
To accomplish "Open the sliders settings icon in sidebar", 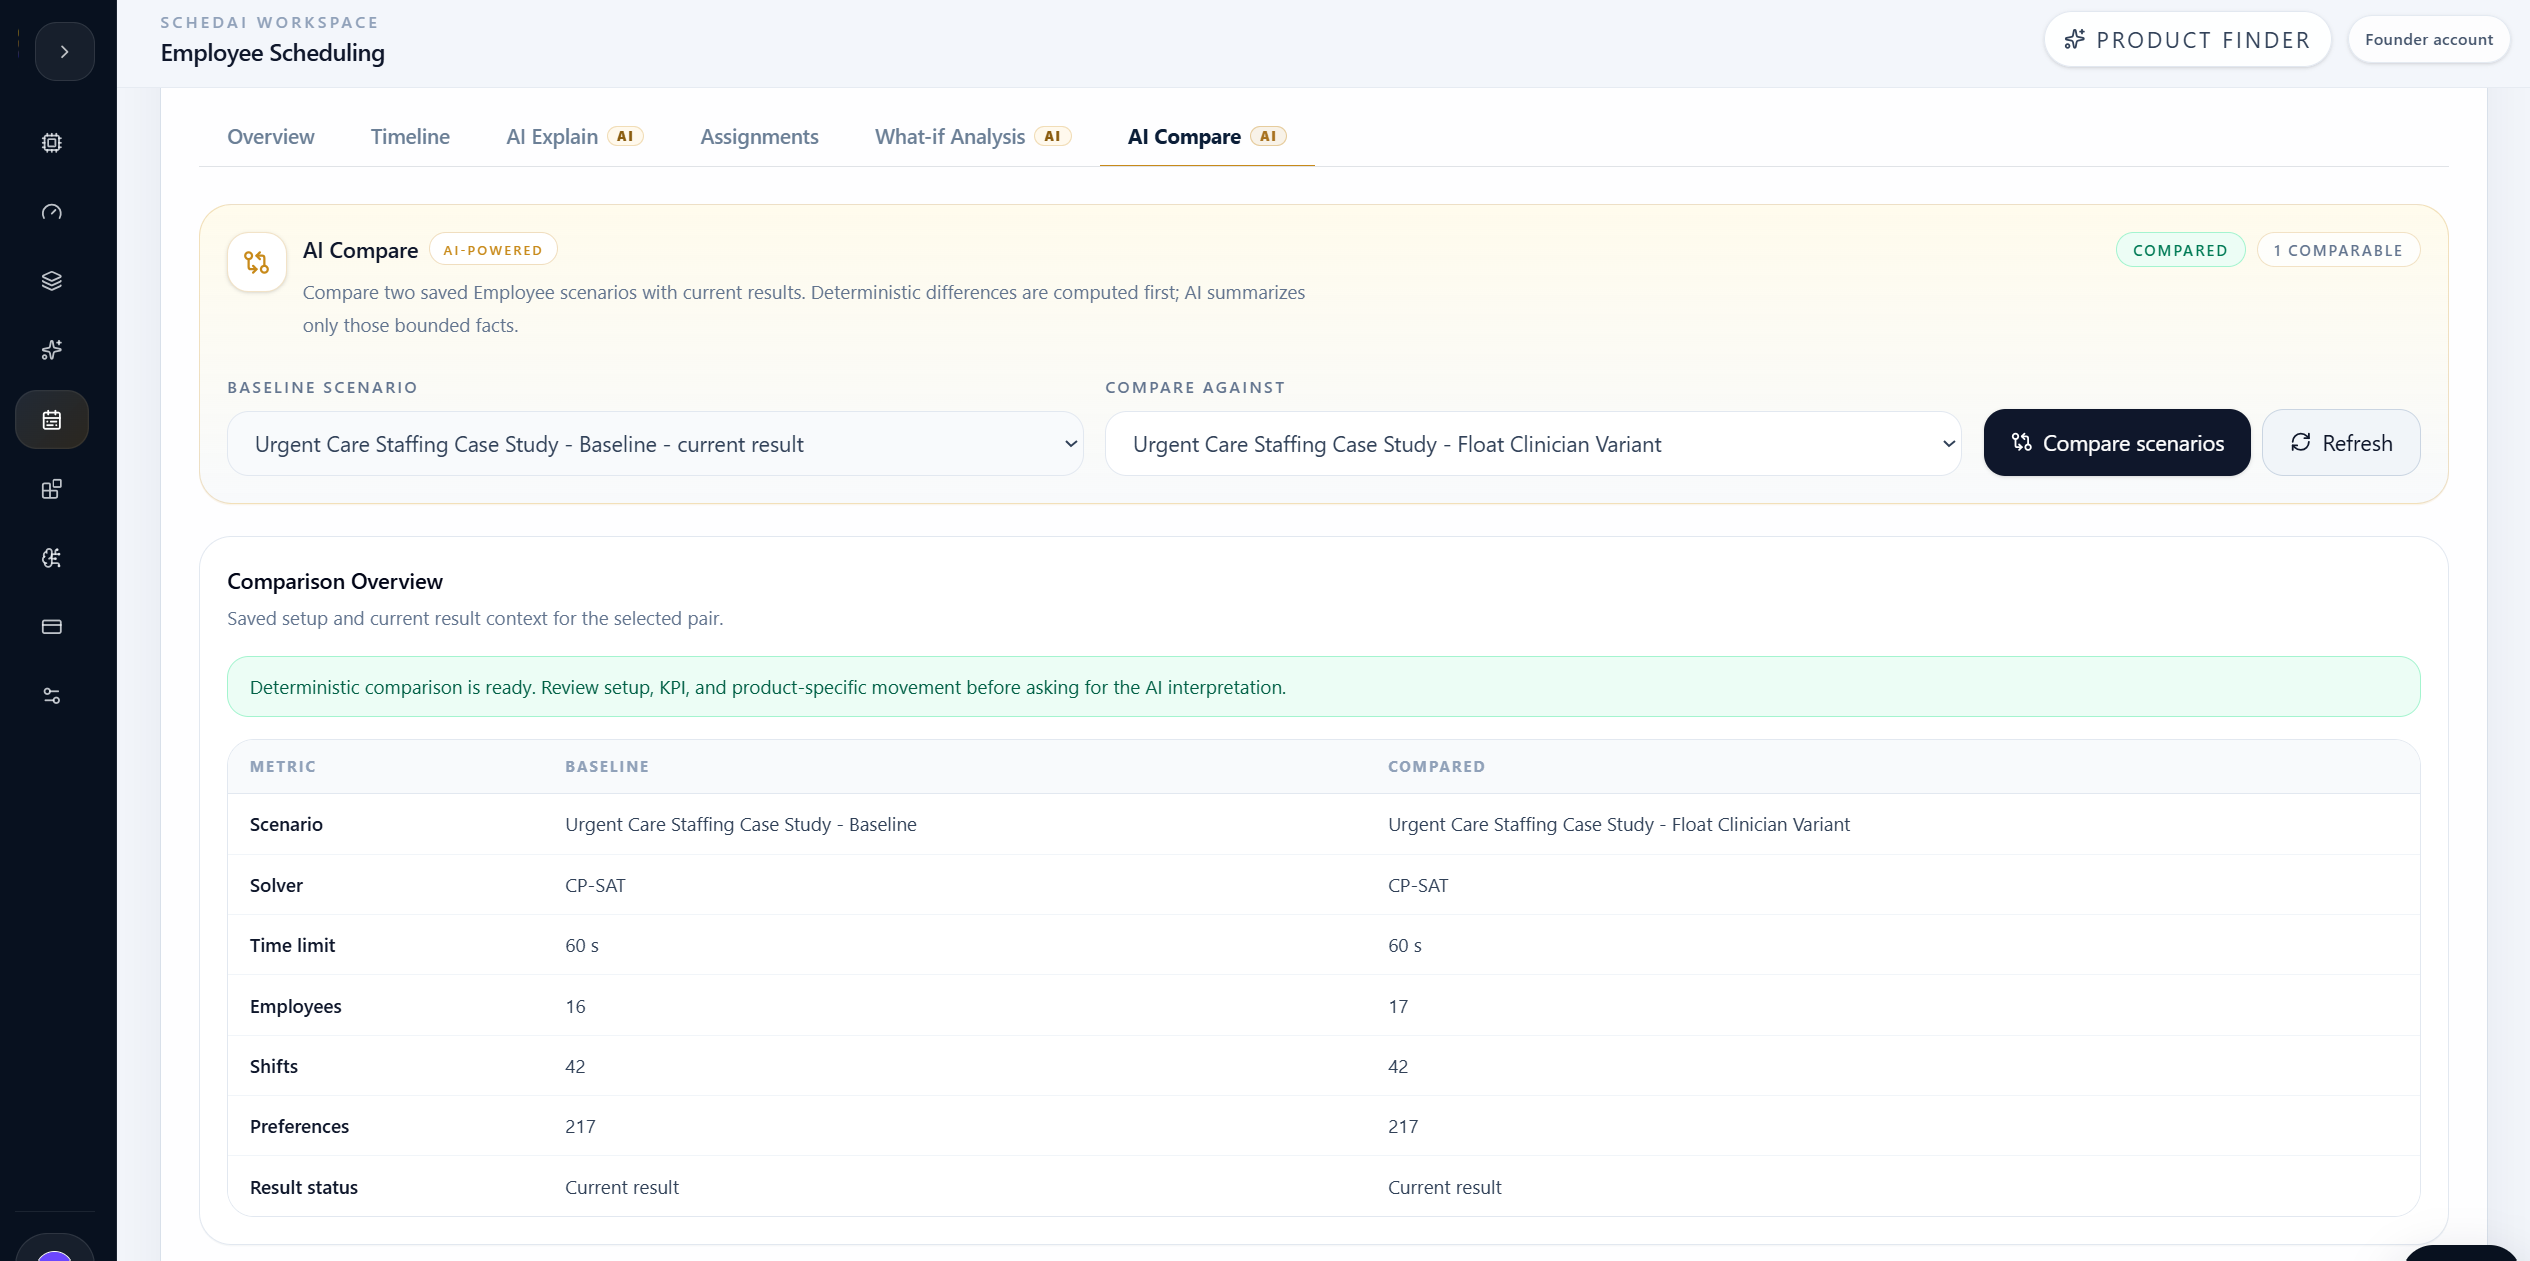I will (52, 696).
